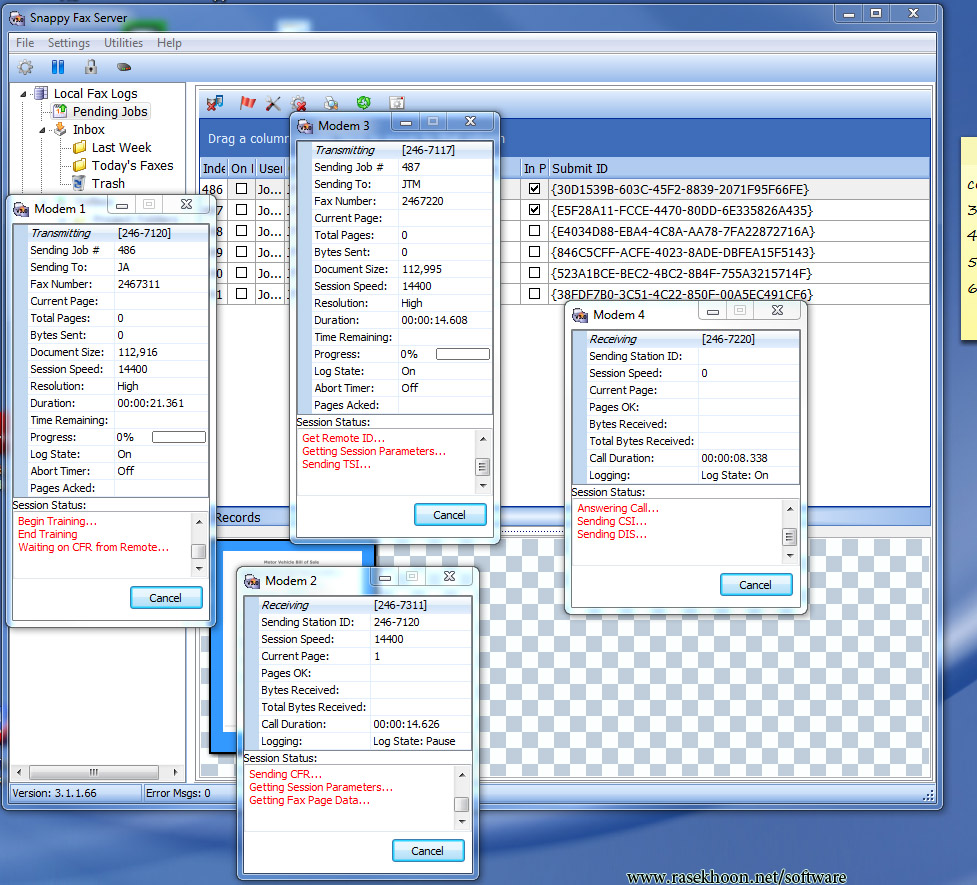The image size is (977, 885).
Task: Click the Modem 1 progress bar
Action: coord(178,438)
